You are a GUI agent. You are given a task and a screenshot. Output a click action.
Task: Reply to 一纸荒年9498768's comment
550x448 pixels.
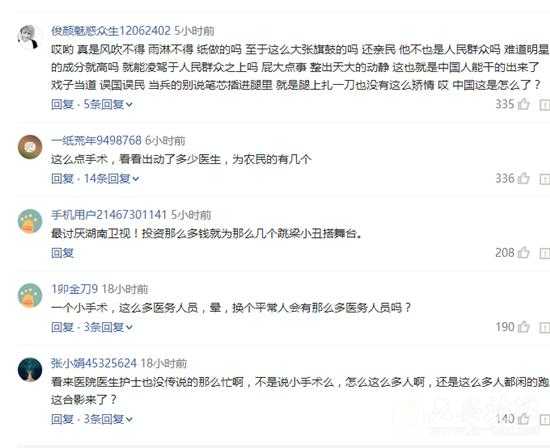tap(62, 179)
